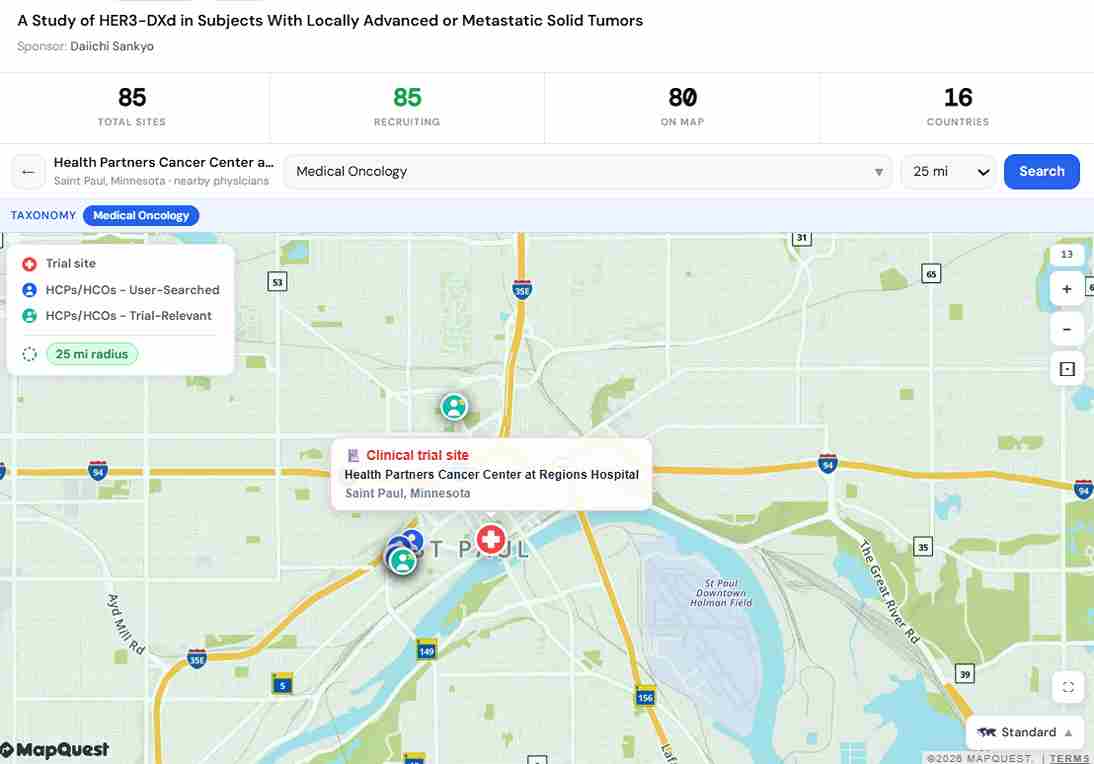Image resolution: width=1094 pixels, height=764 pixels.
Task: Click the Medical Oncology taxonomy chip
Action: click(141, 216)
